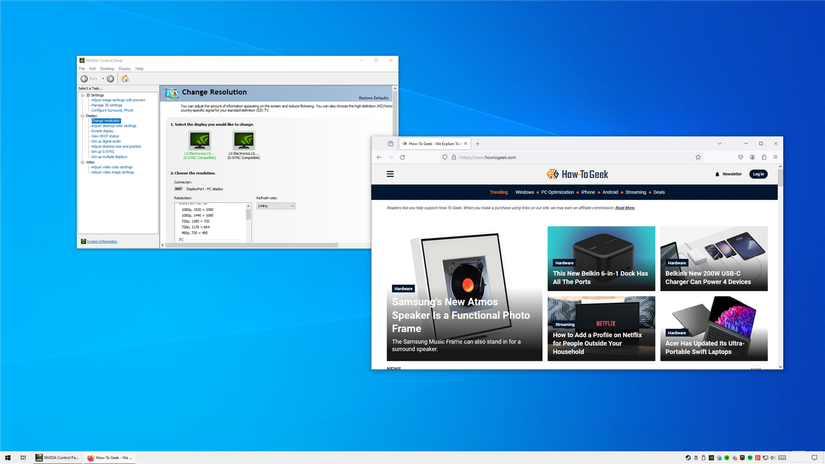Click the shield tracking protection icon
Image resolution: width=825 pixels, height=464 pixels.
[x=445, y=157]
